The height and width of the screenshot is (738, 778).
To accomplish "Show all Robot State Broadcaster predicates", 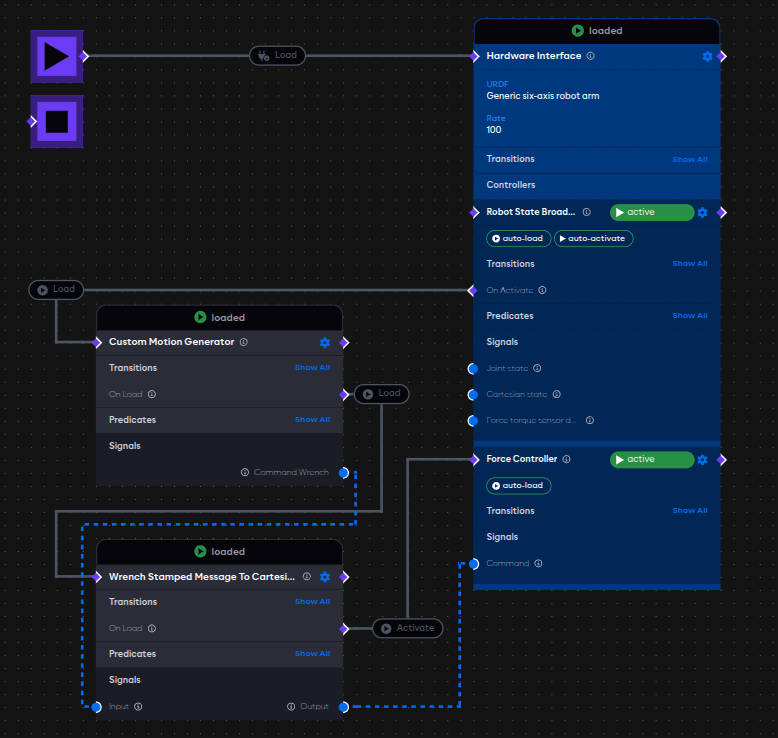I will (x=690, y=316).
